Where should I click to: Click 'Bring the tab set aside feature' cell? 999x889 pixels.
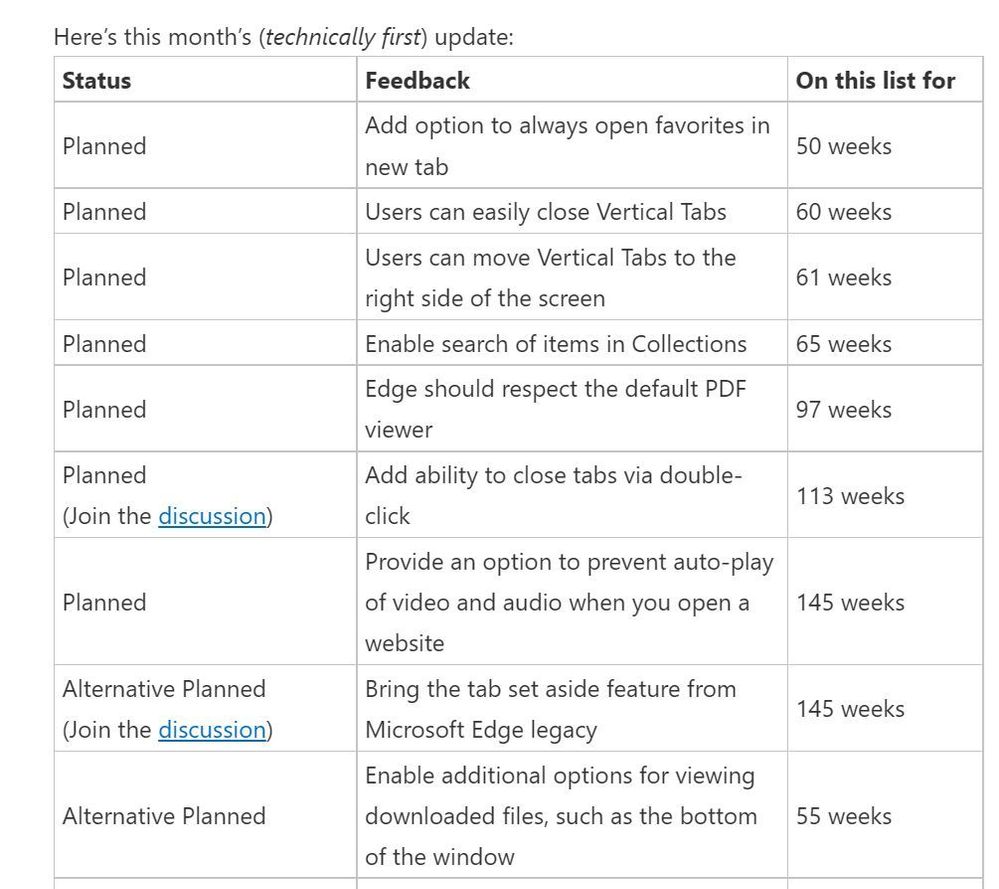[x=550, y=709]
